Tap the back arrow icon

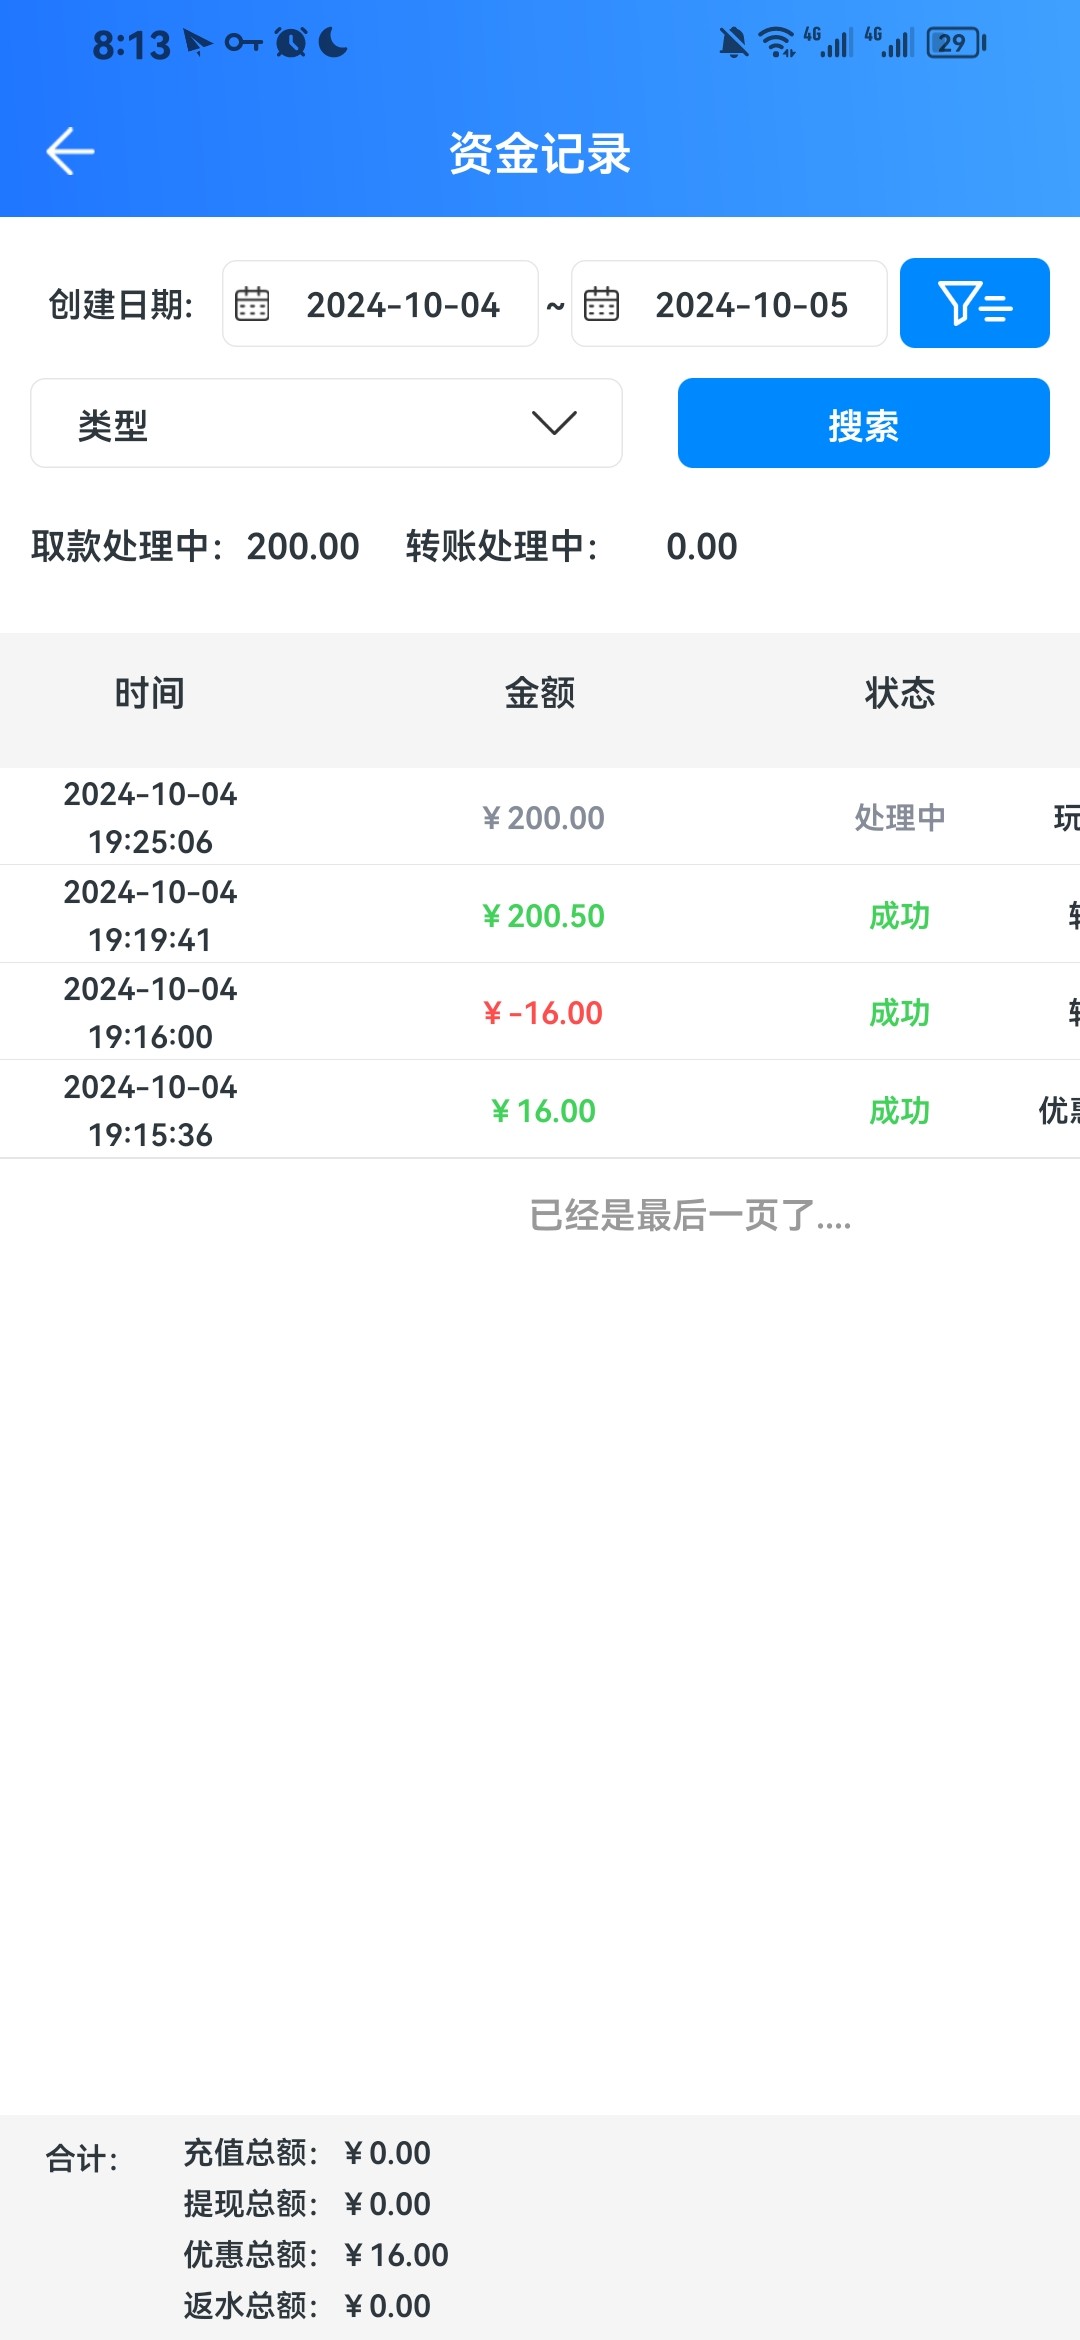(70, 152)
